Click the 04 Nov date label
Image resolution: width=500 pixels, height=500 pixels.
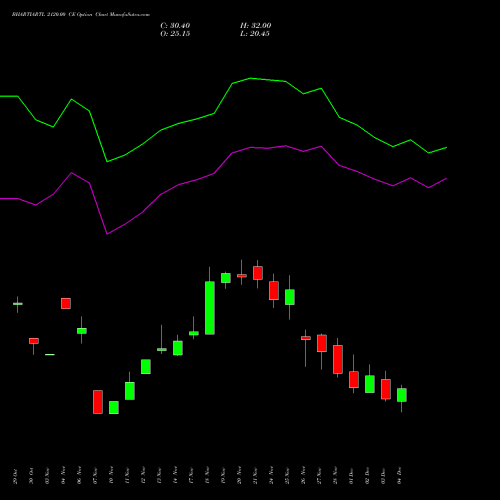tap(63, 476)
